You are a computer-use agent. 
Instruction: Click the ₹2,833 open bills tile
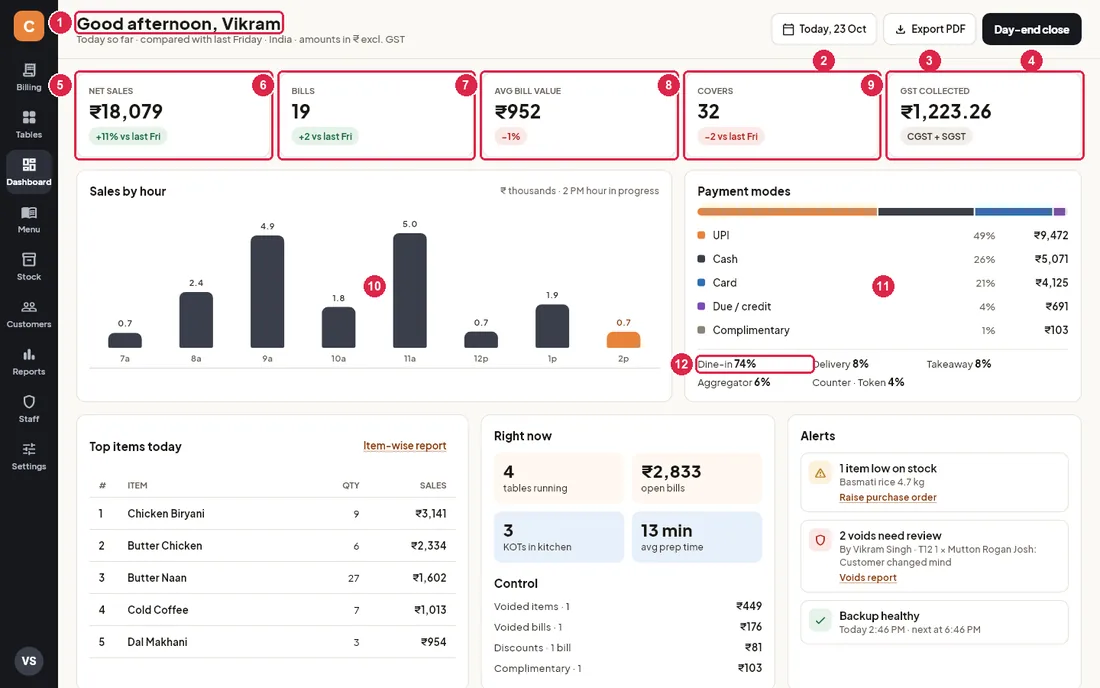point(697,478)
